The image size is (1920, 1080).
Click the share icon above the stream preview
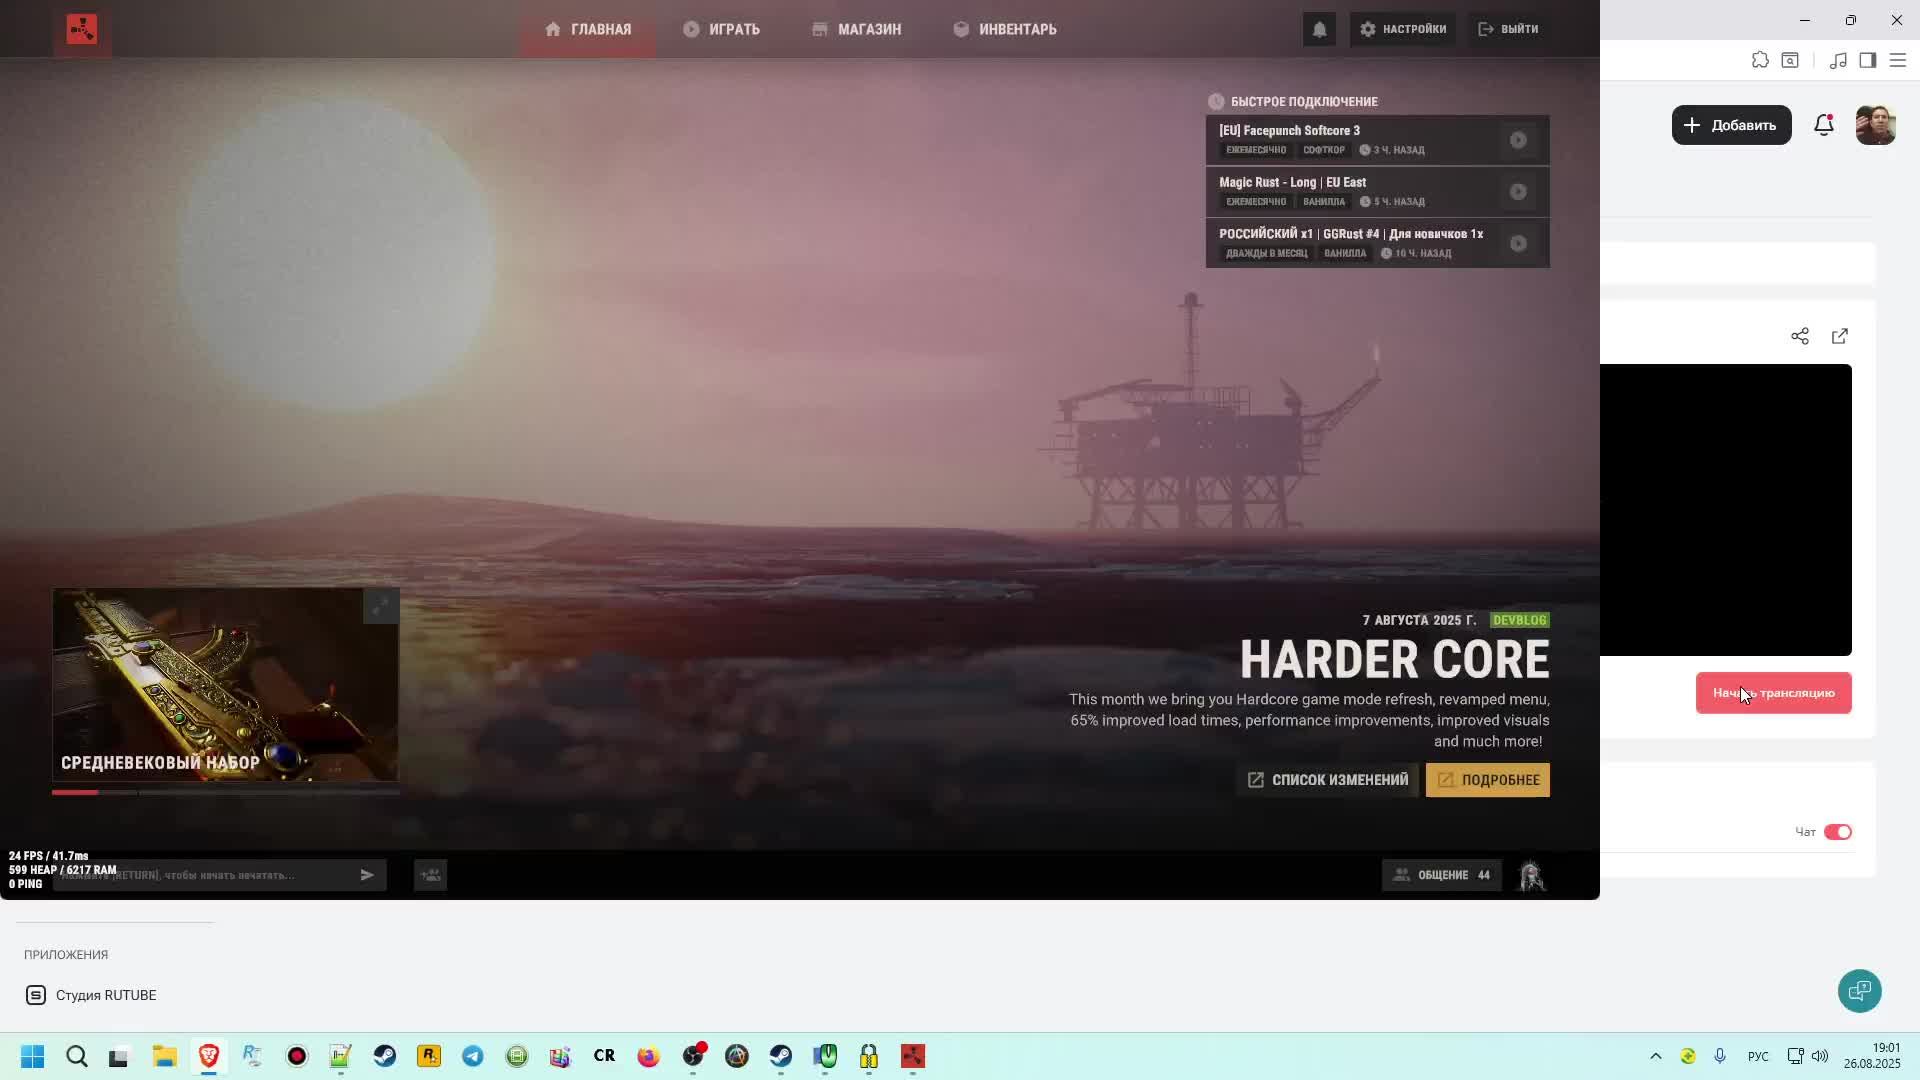click(1799, 336)
